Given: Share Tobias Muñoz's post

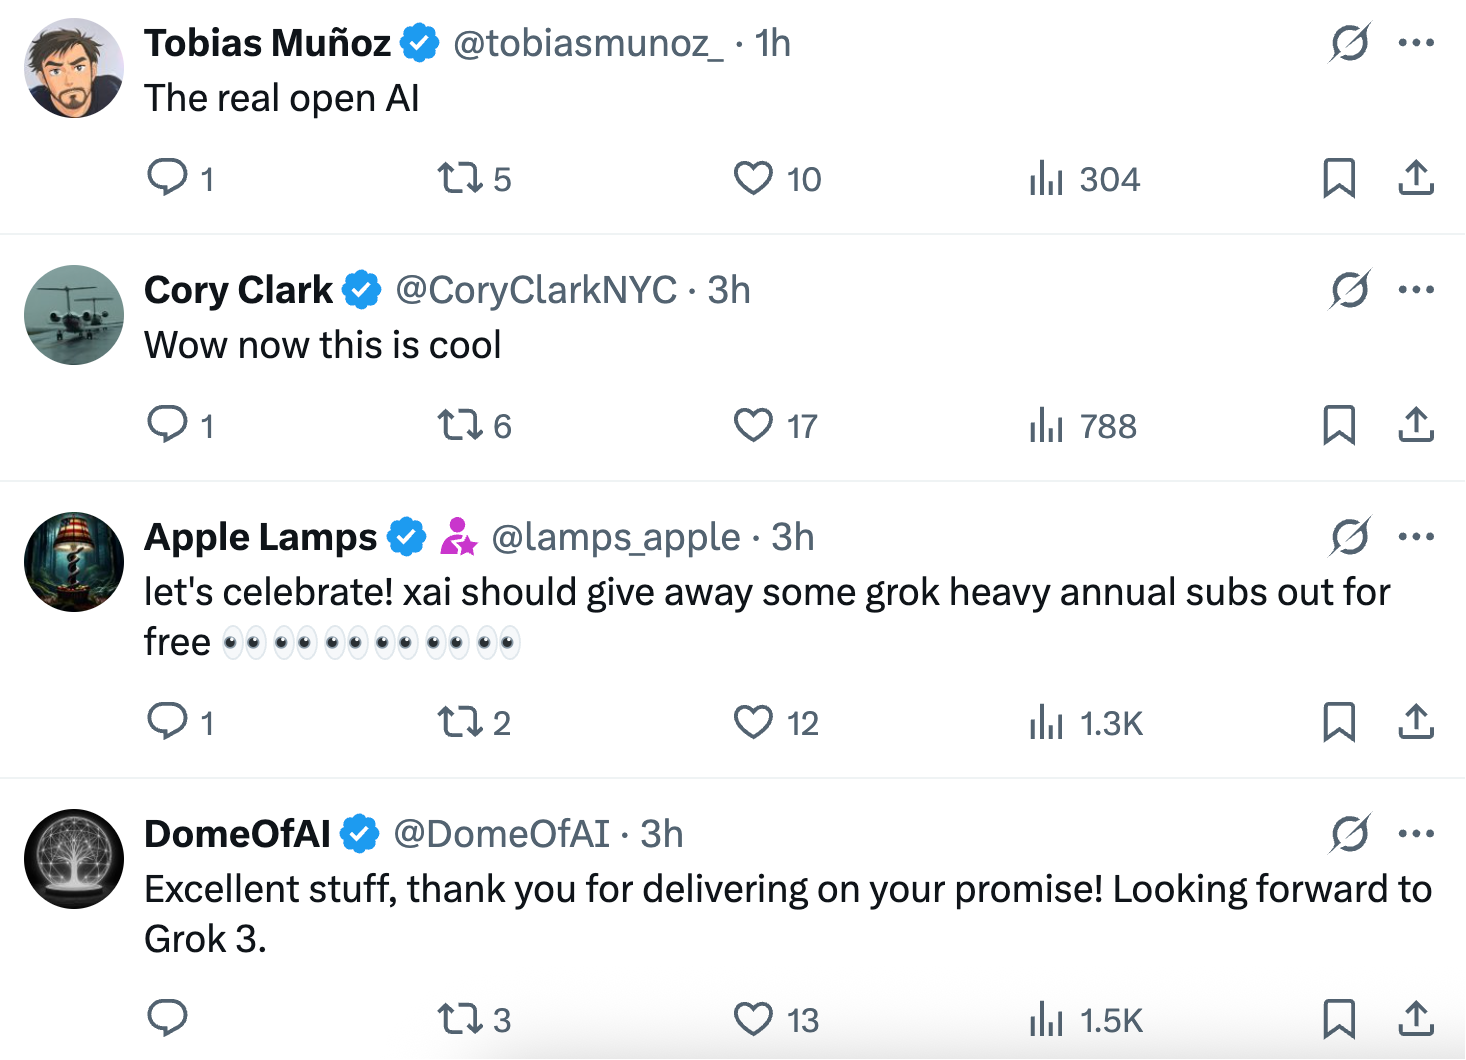Looking at the screenshot, I should pyautogui.click(x=1415, y=178).
